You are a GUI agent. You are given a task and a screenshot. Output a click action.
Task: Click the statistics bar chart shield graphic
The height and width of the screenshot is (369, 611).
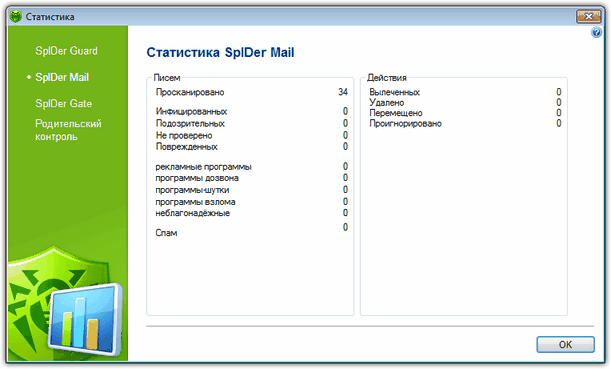pyautogui.click(x=65, y=304)
